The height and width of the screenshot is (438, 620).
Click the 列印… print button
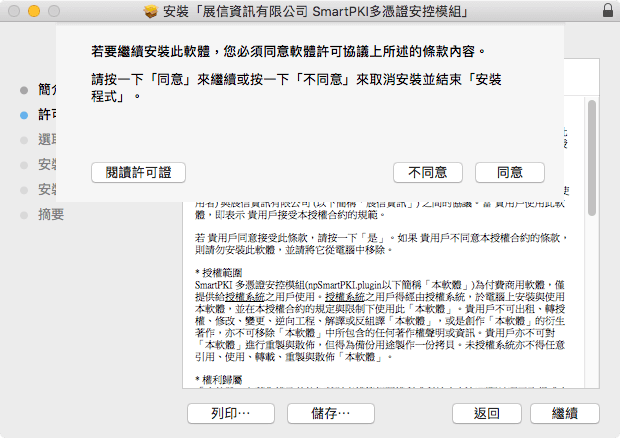click(231, 413)
